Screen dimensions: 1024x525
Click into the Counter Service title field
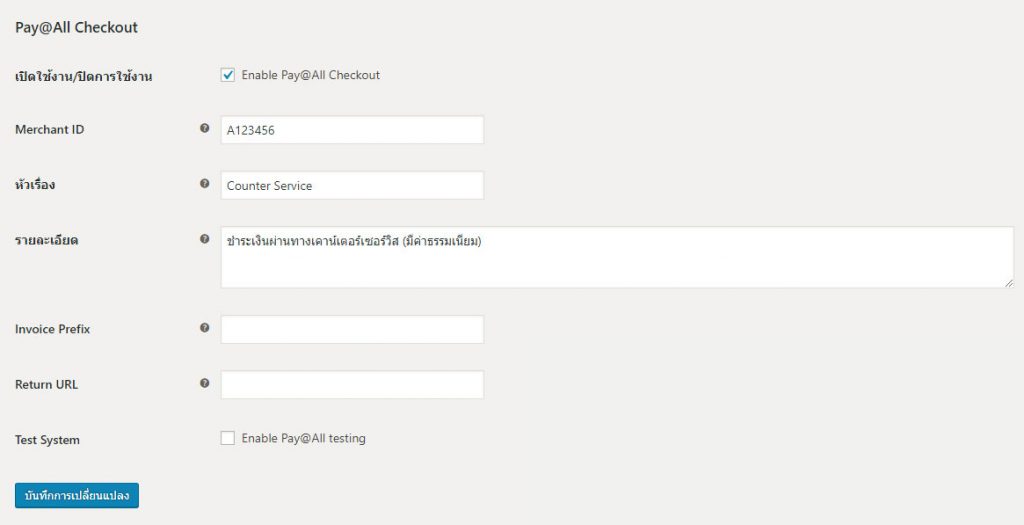(352, 185)
